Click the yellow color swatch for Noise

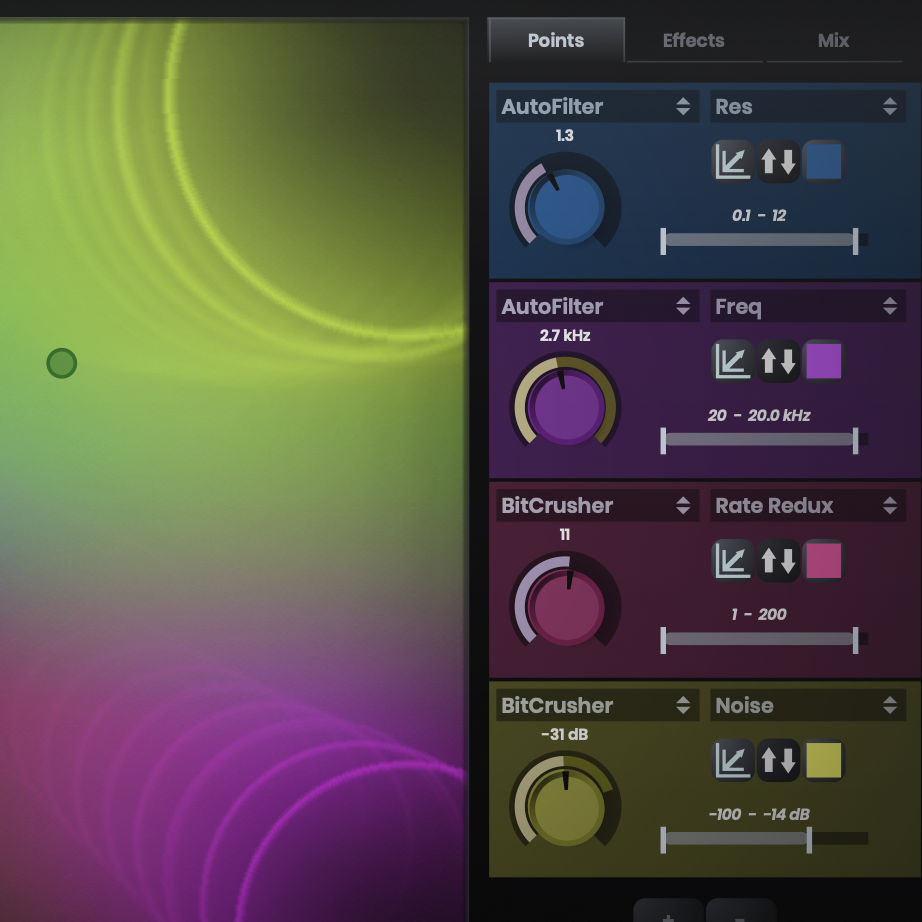pyautogui.click(x=823, y=760)
